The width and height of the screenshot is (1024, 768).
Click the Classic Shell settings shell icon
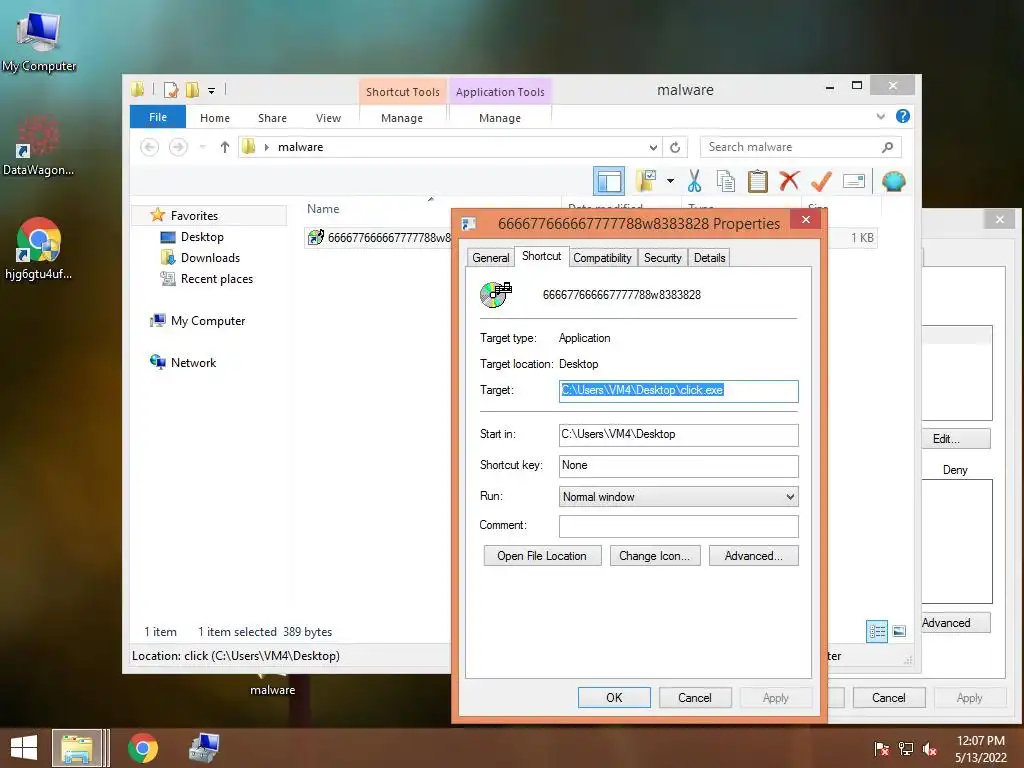coord(893,181)
